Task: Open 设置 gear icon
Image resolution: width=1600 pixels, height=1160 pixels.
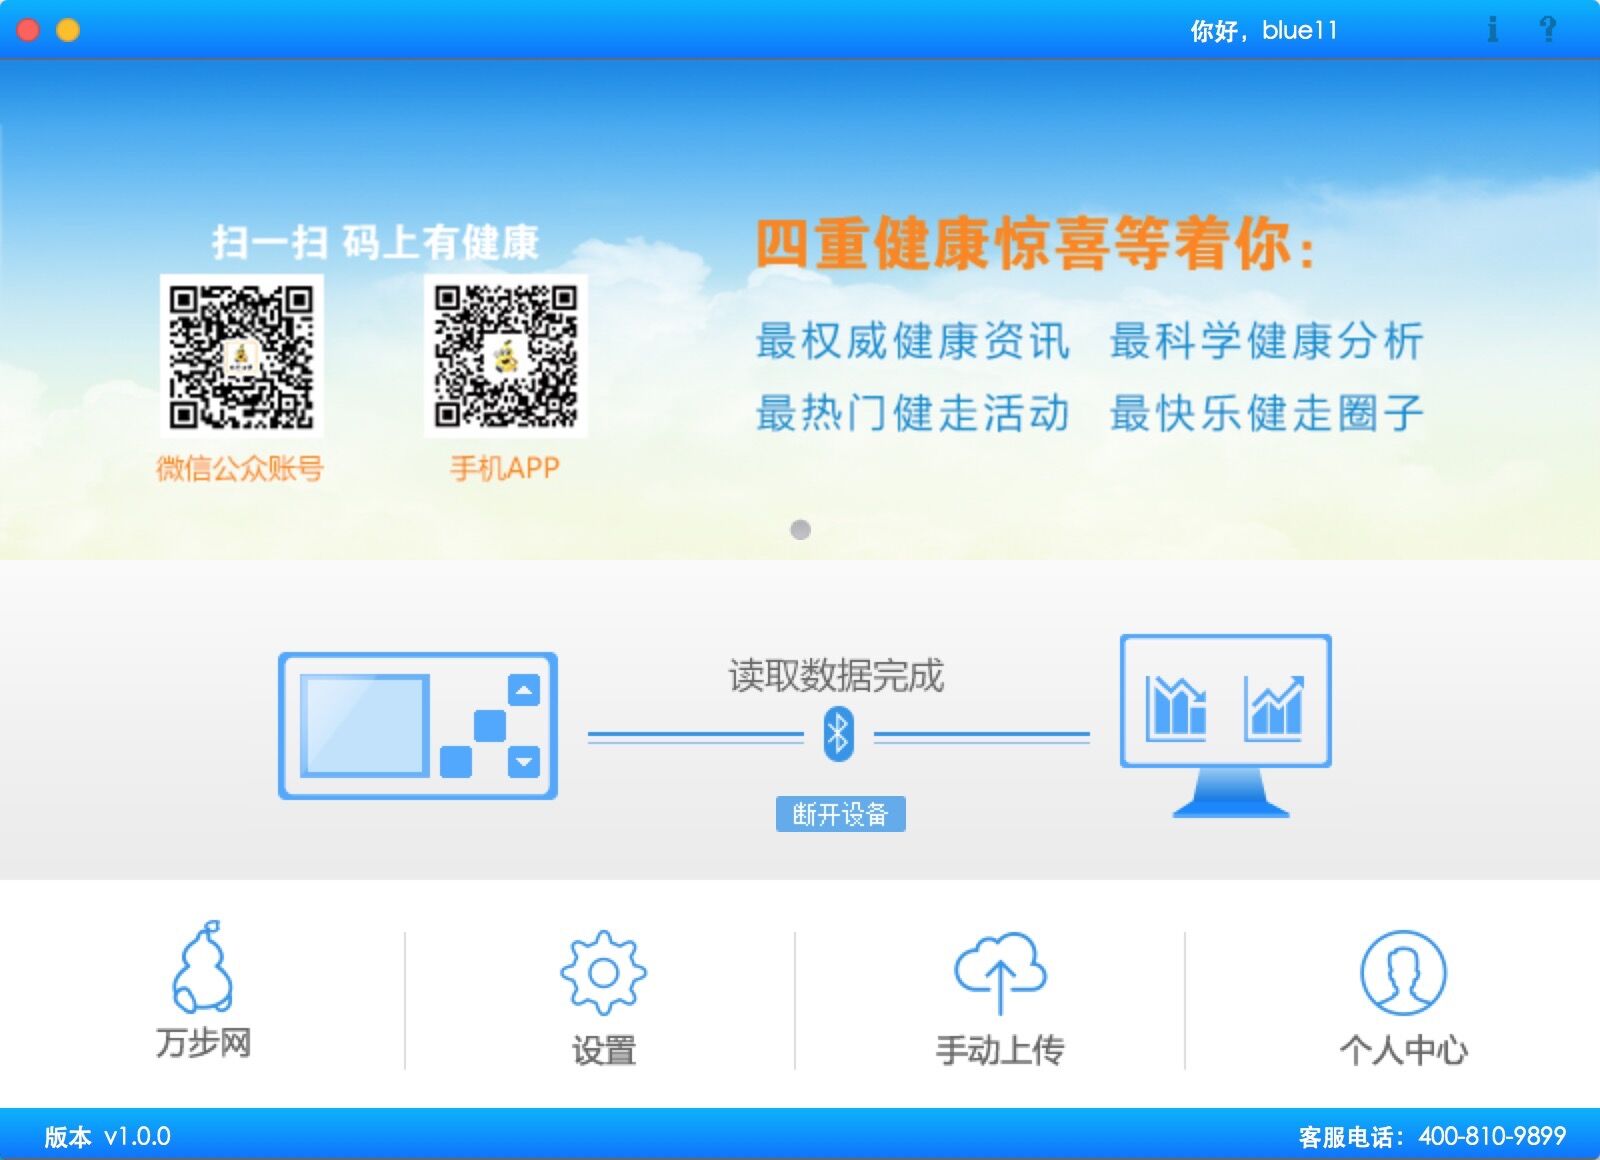Action: (x=603, y=973)
